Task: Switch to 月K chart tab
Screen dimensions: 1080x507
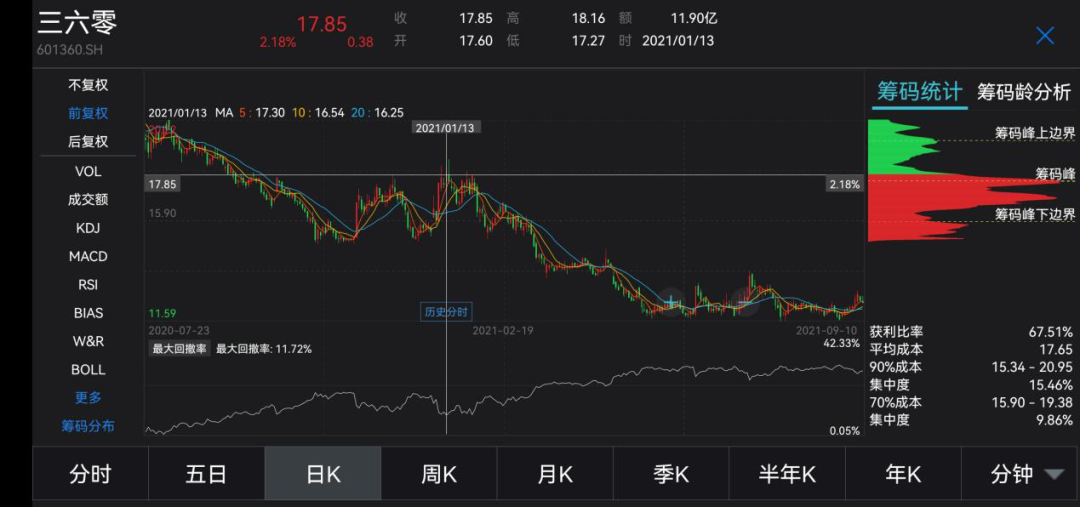Action: tap(555, 474)
